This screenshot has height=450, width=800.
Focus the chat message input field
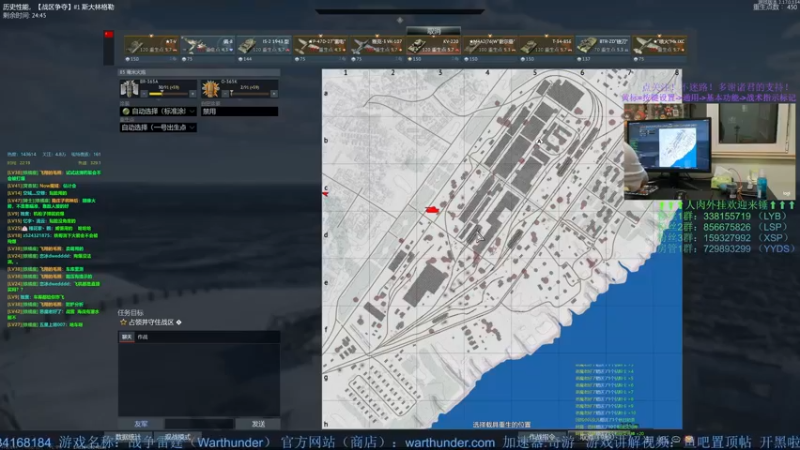(x=199, y=424)
